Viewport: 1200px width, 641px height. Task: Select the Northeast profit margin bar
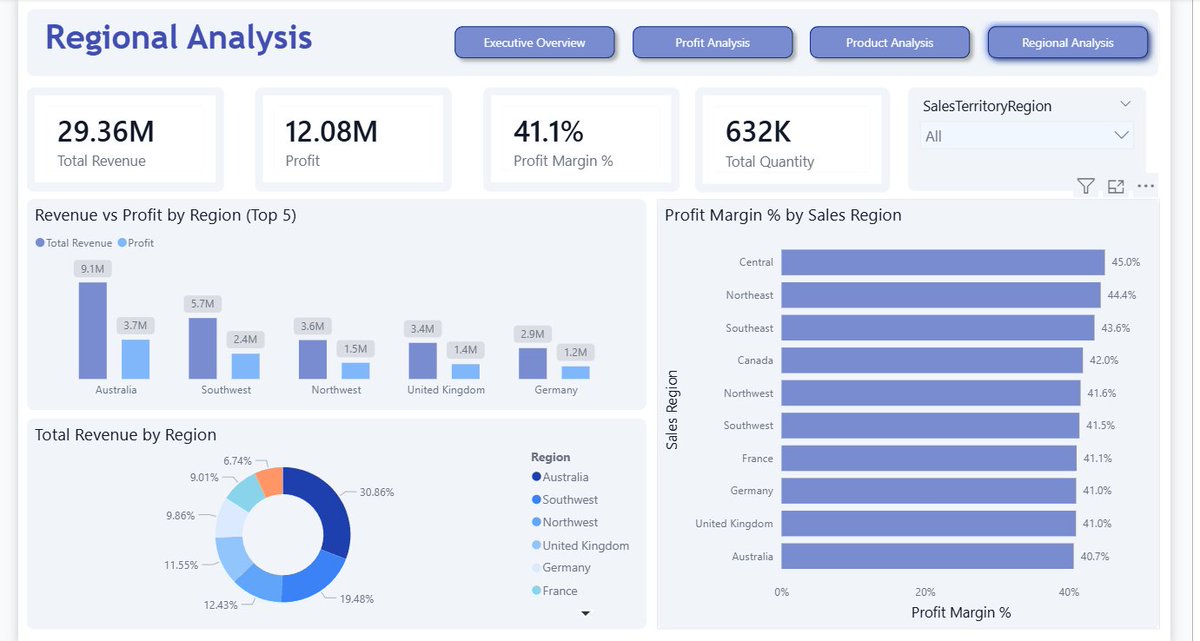pyautogui.click(x=940, y=295)
